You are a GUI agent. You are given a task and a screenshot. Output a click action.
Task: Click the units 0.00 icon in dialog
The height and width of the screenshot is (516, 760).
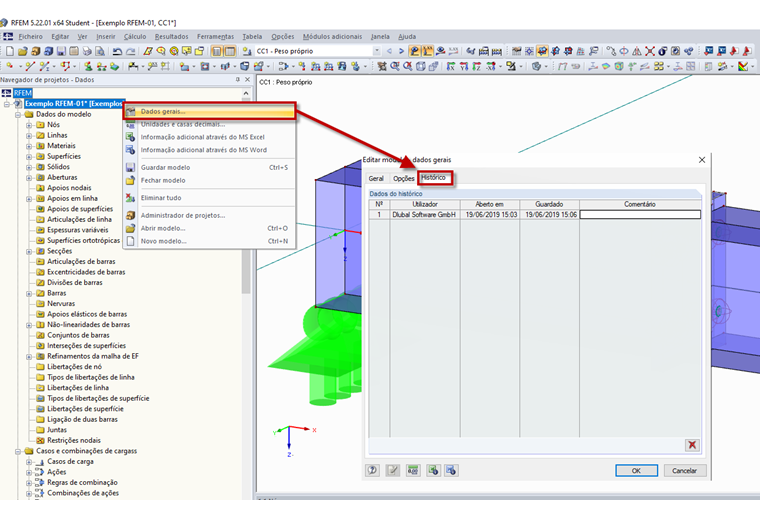pyautogui.click(x=413, y=470)
